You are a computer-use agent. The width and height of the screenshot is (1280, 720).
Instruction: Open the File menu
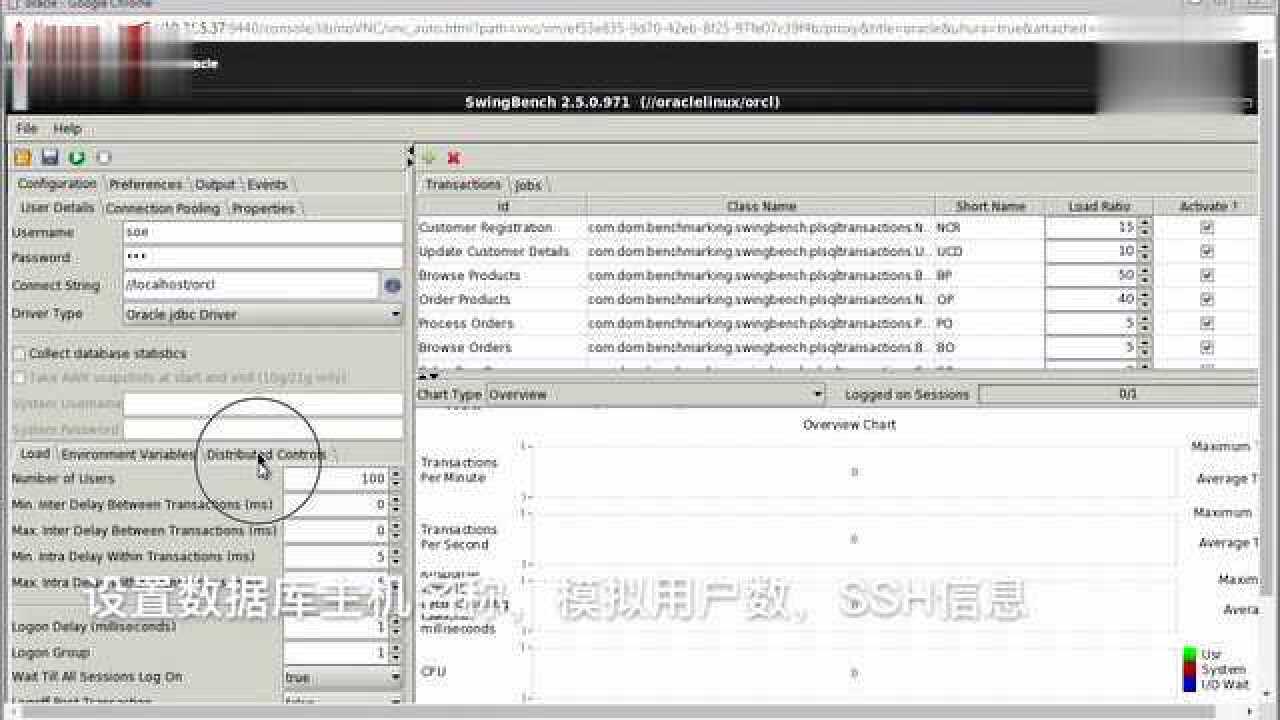(27, 129)
